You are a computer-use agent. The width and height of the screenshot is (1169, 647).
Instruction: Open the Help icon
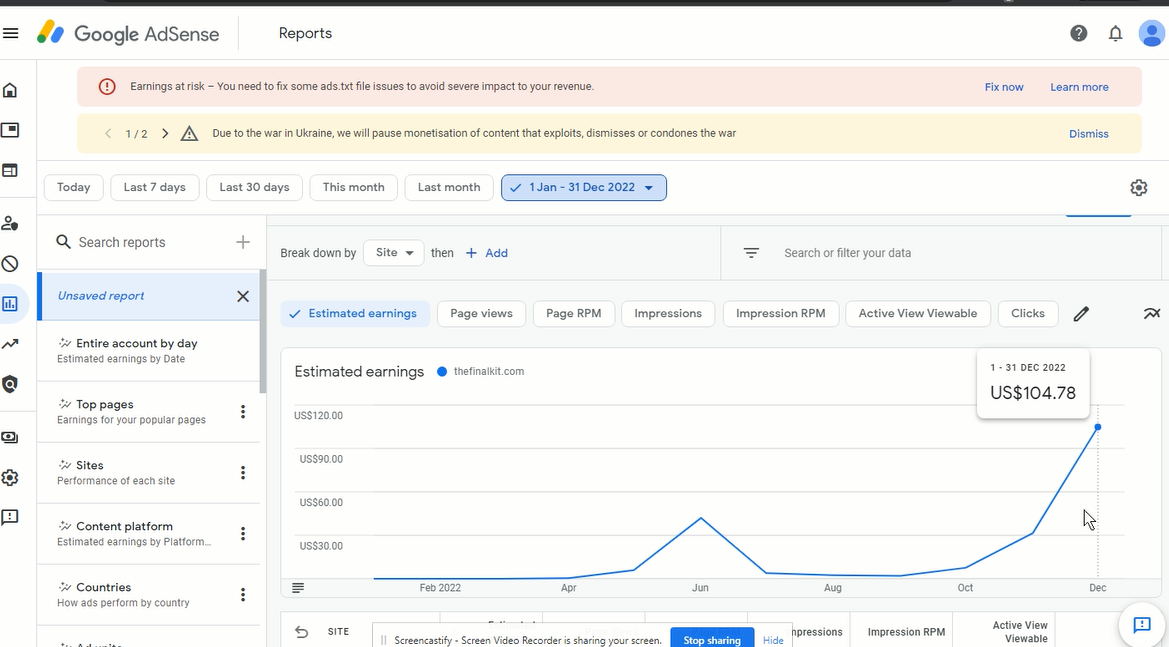(x=1078, y=34)
